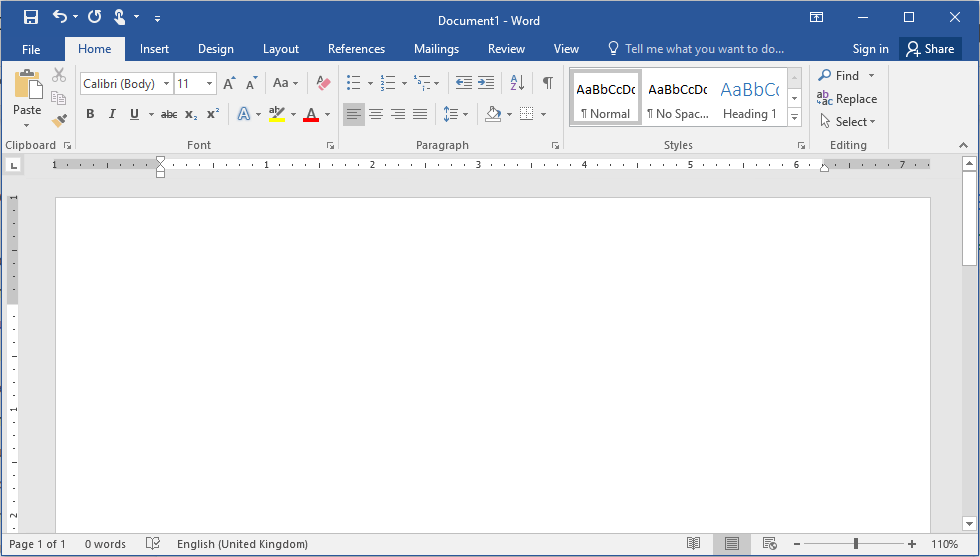Apply strikethrough formatting

click(169, 114)
